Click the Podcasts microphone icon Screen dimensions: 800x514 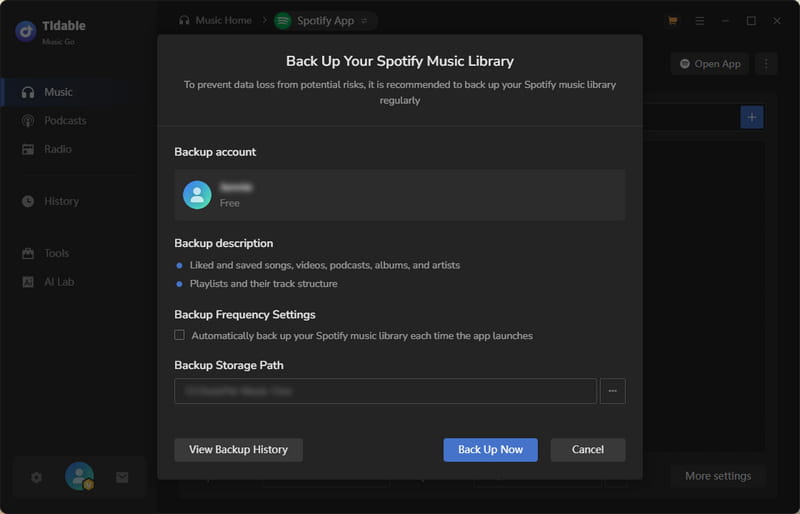pos(28,120)
